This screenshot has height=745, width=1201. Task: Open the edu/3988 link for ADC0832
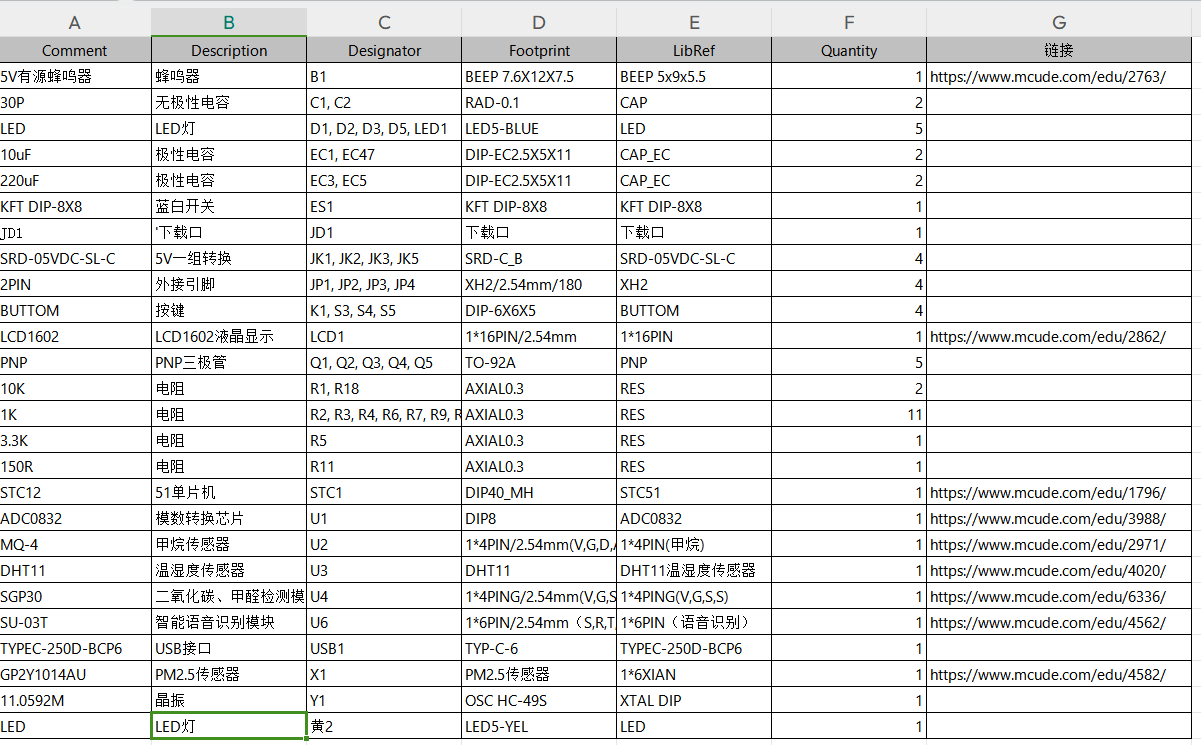1047,519
